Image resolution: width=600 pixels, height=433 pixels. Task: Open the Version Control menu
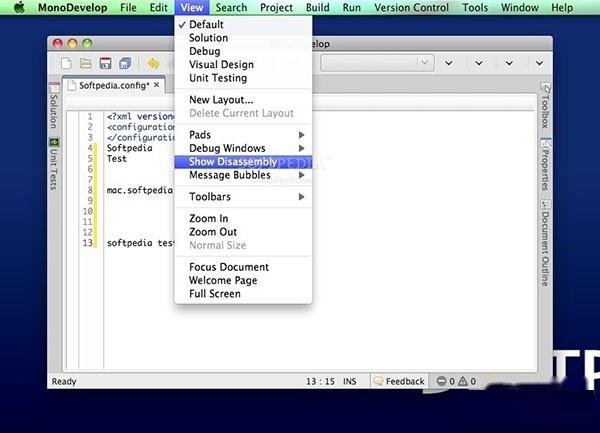411,8
